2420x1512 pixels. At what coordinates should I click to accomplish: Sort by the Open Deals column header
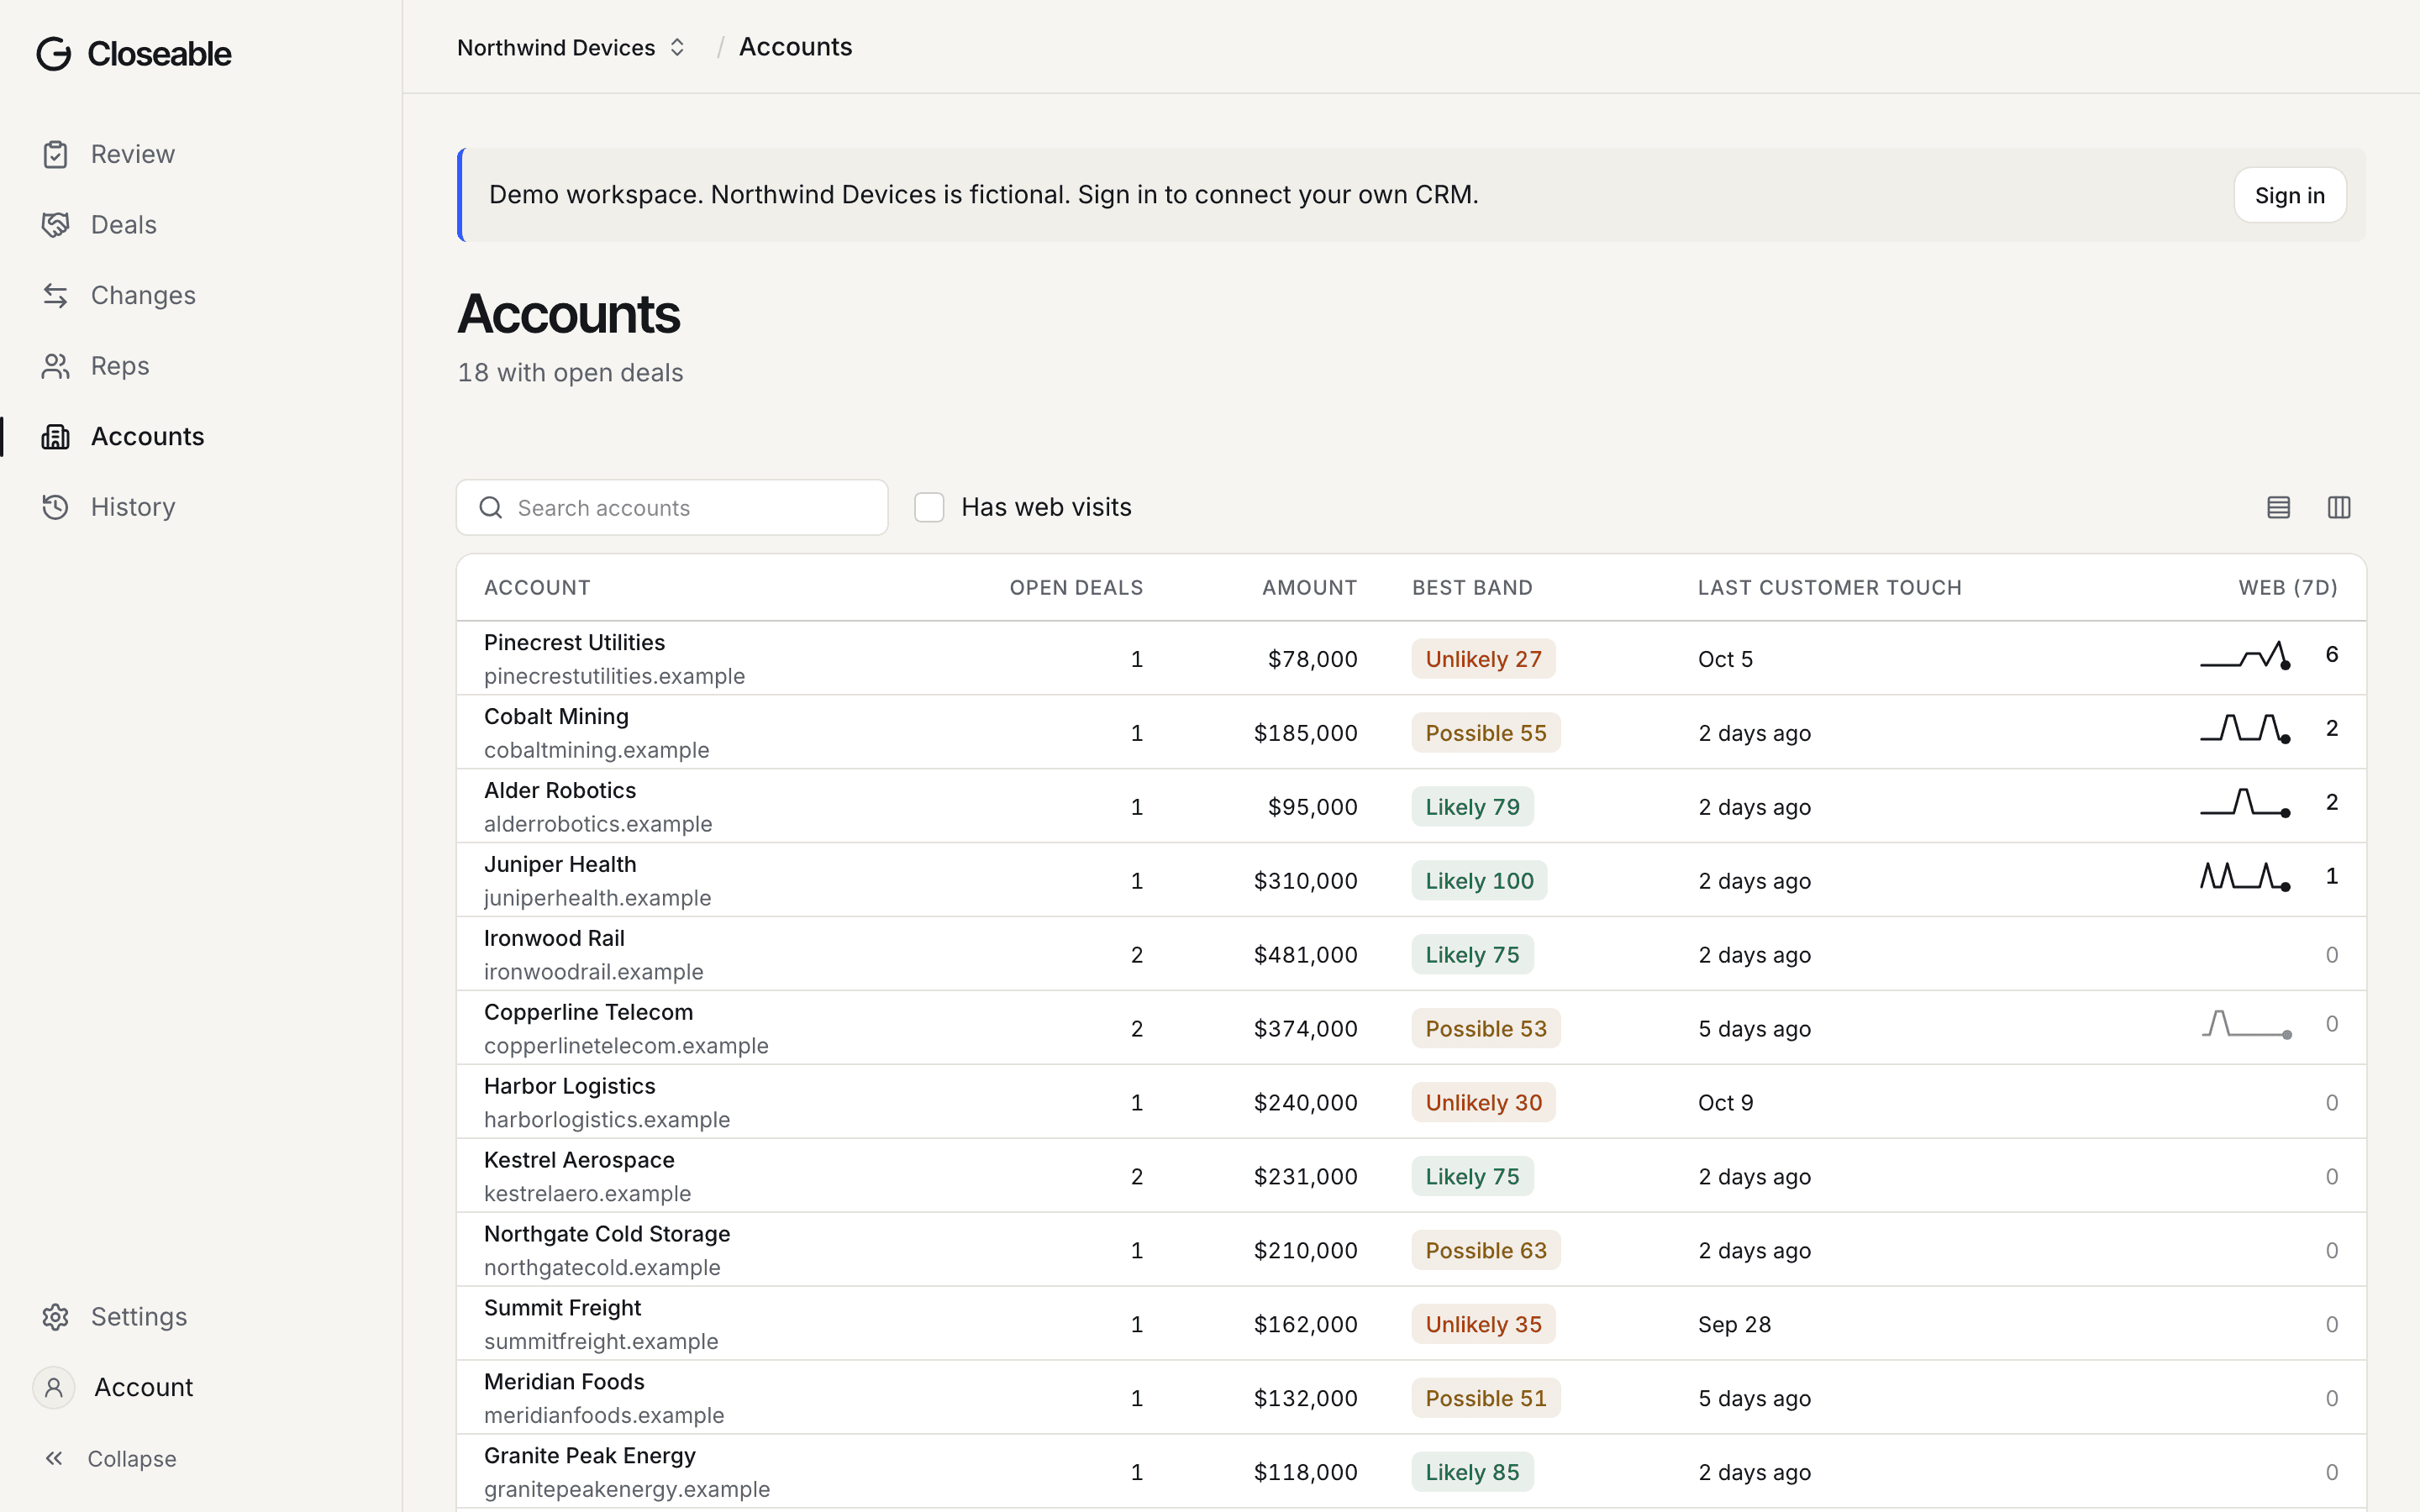pyautogui.click(x=1076, y=588)
